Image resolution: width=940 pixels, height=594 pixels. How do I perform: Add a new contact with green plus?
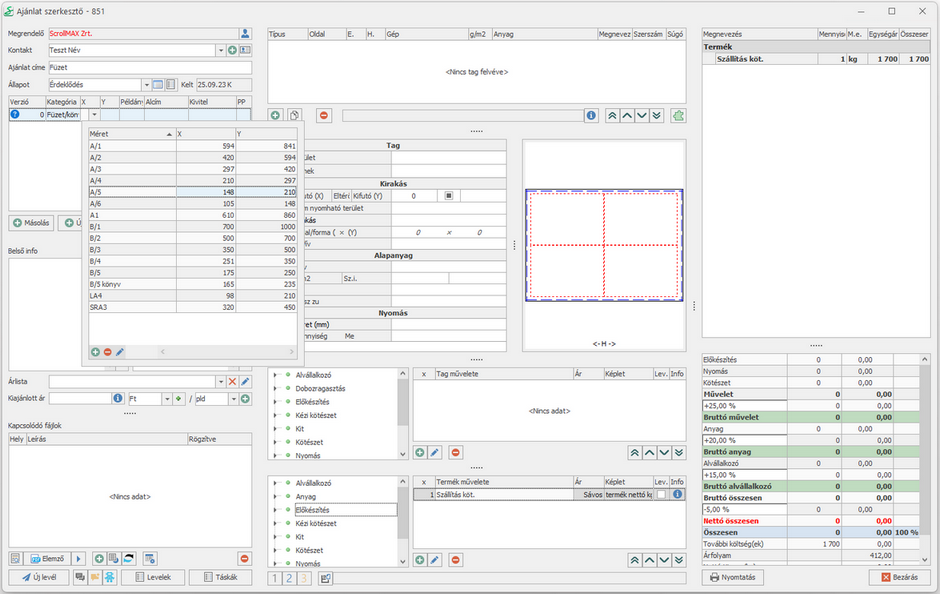(232, 50)
